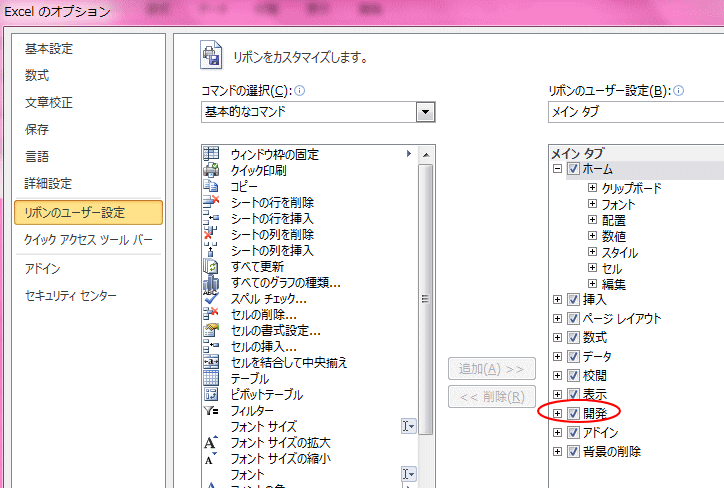Select the ピボットテーブル icon

[x=211, y=394]
